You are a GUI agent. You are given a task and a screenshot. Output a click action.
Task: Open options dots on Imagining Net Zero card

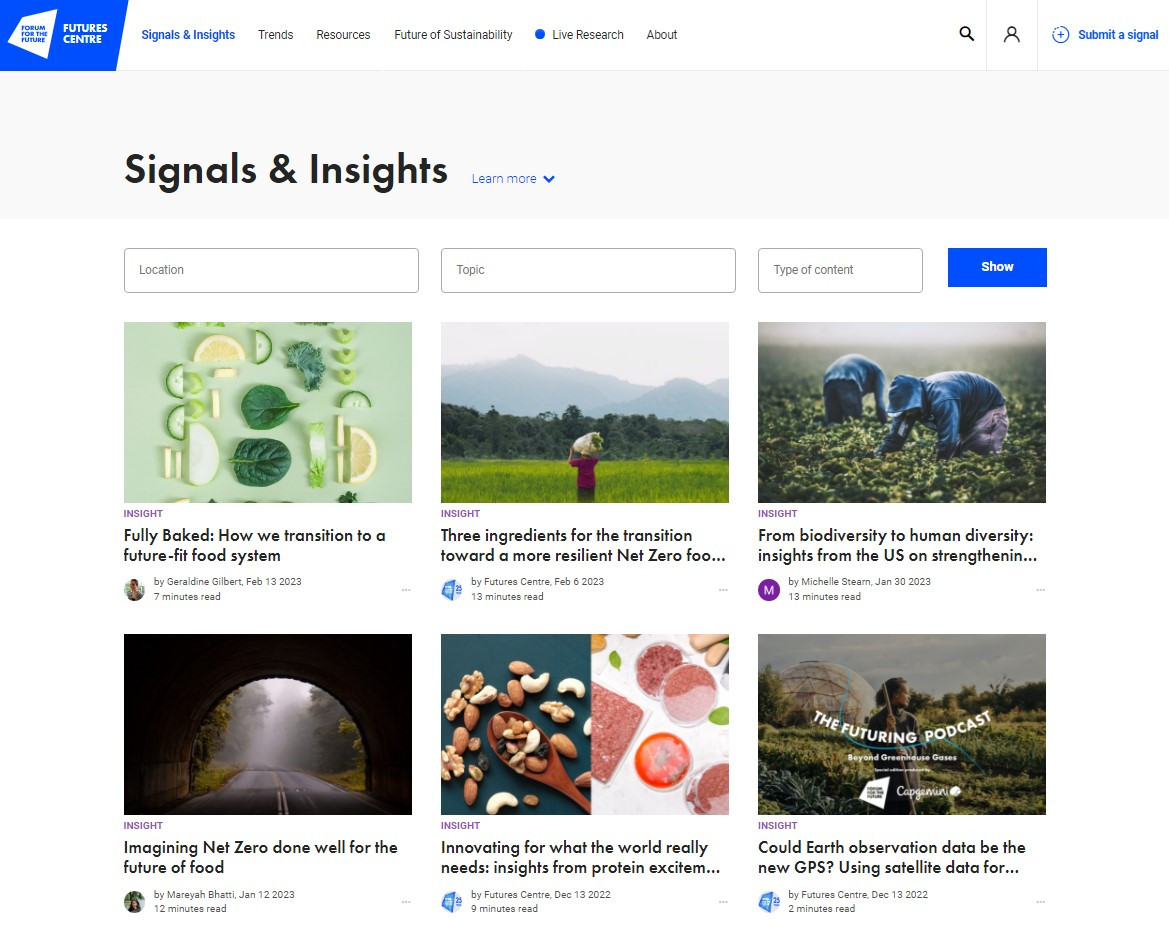406,902
